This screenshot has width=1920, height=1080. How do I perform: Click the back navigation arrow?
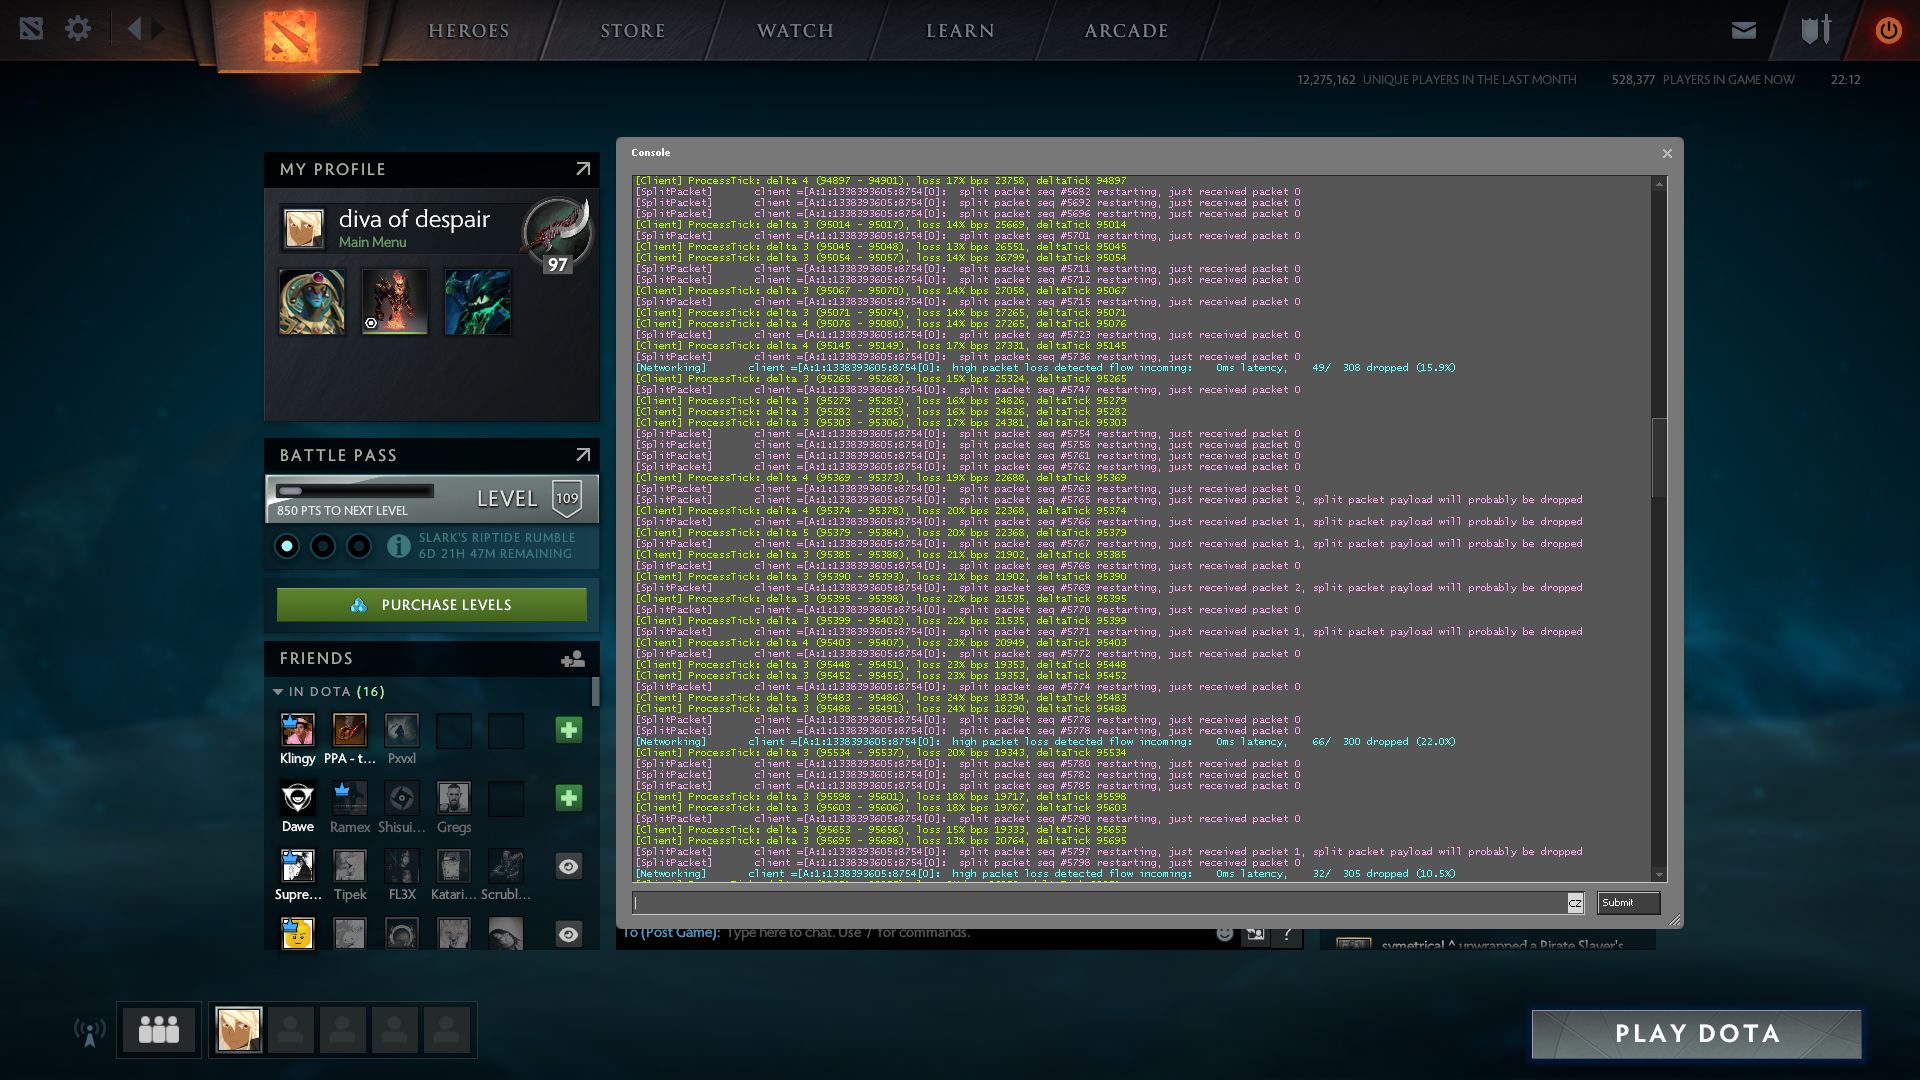coord(134,29)
